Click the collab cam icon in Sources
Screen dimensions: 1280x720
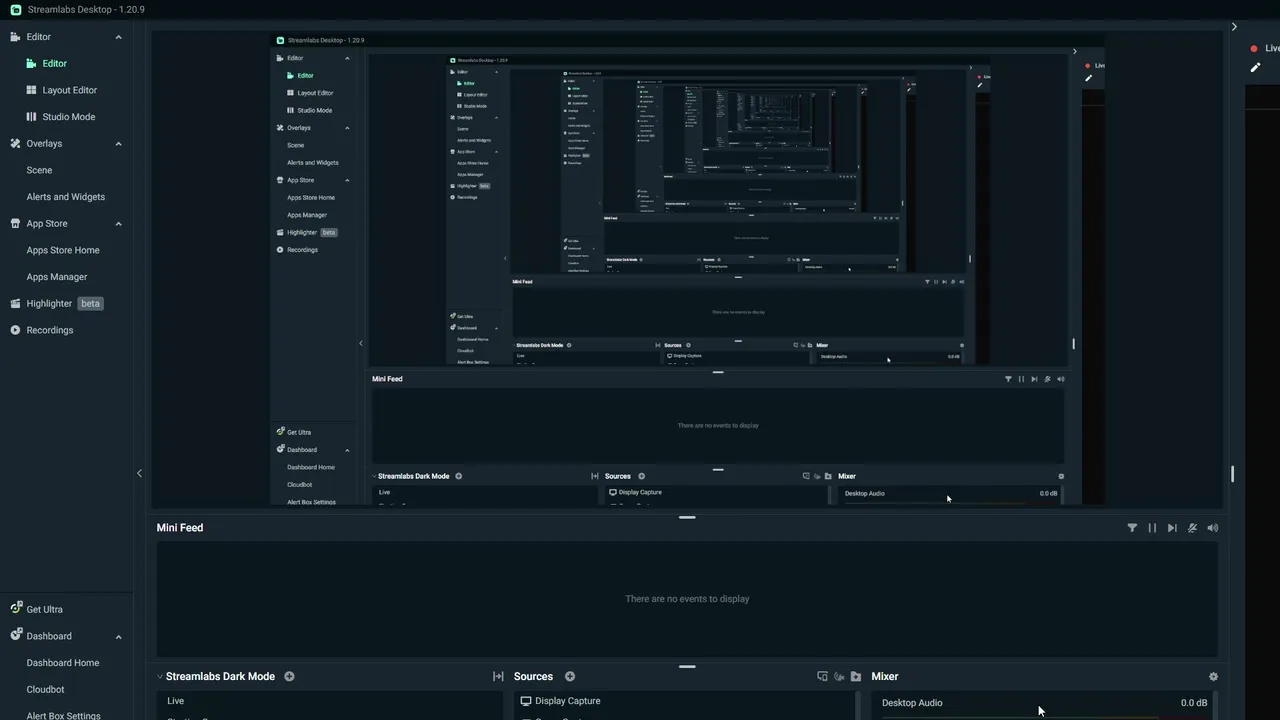[839, 676]
